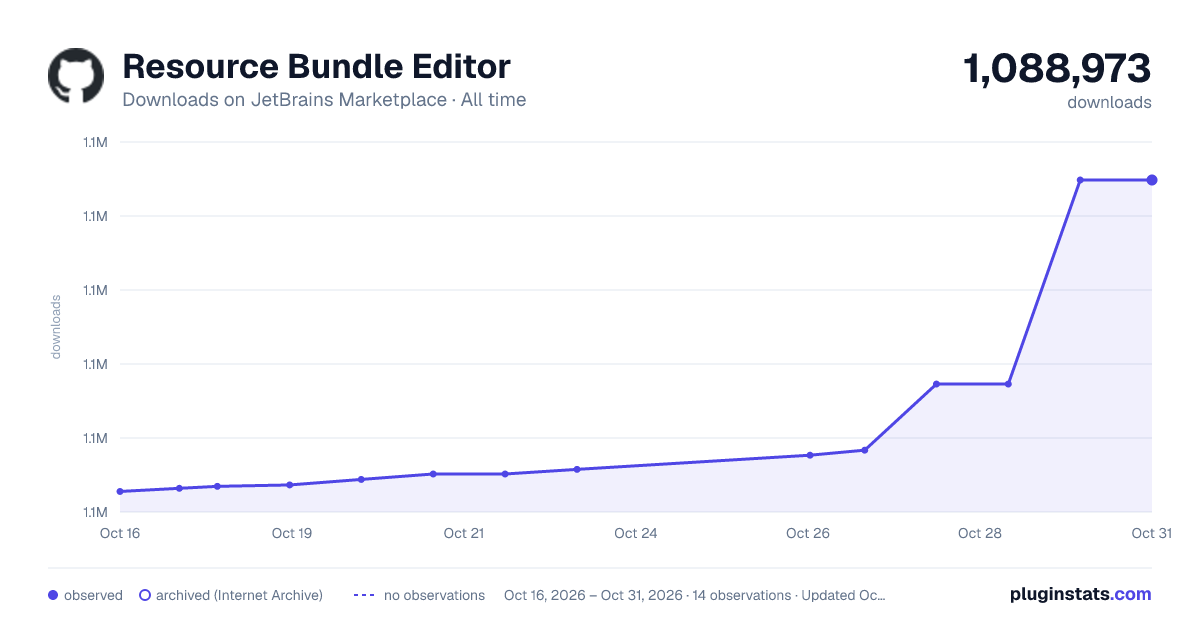Select the first data point at Oct 16
Viewport: 1200px width, 630px height.
click(x=120, y=491)
